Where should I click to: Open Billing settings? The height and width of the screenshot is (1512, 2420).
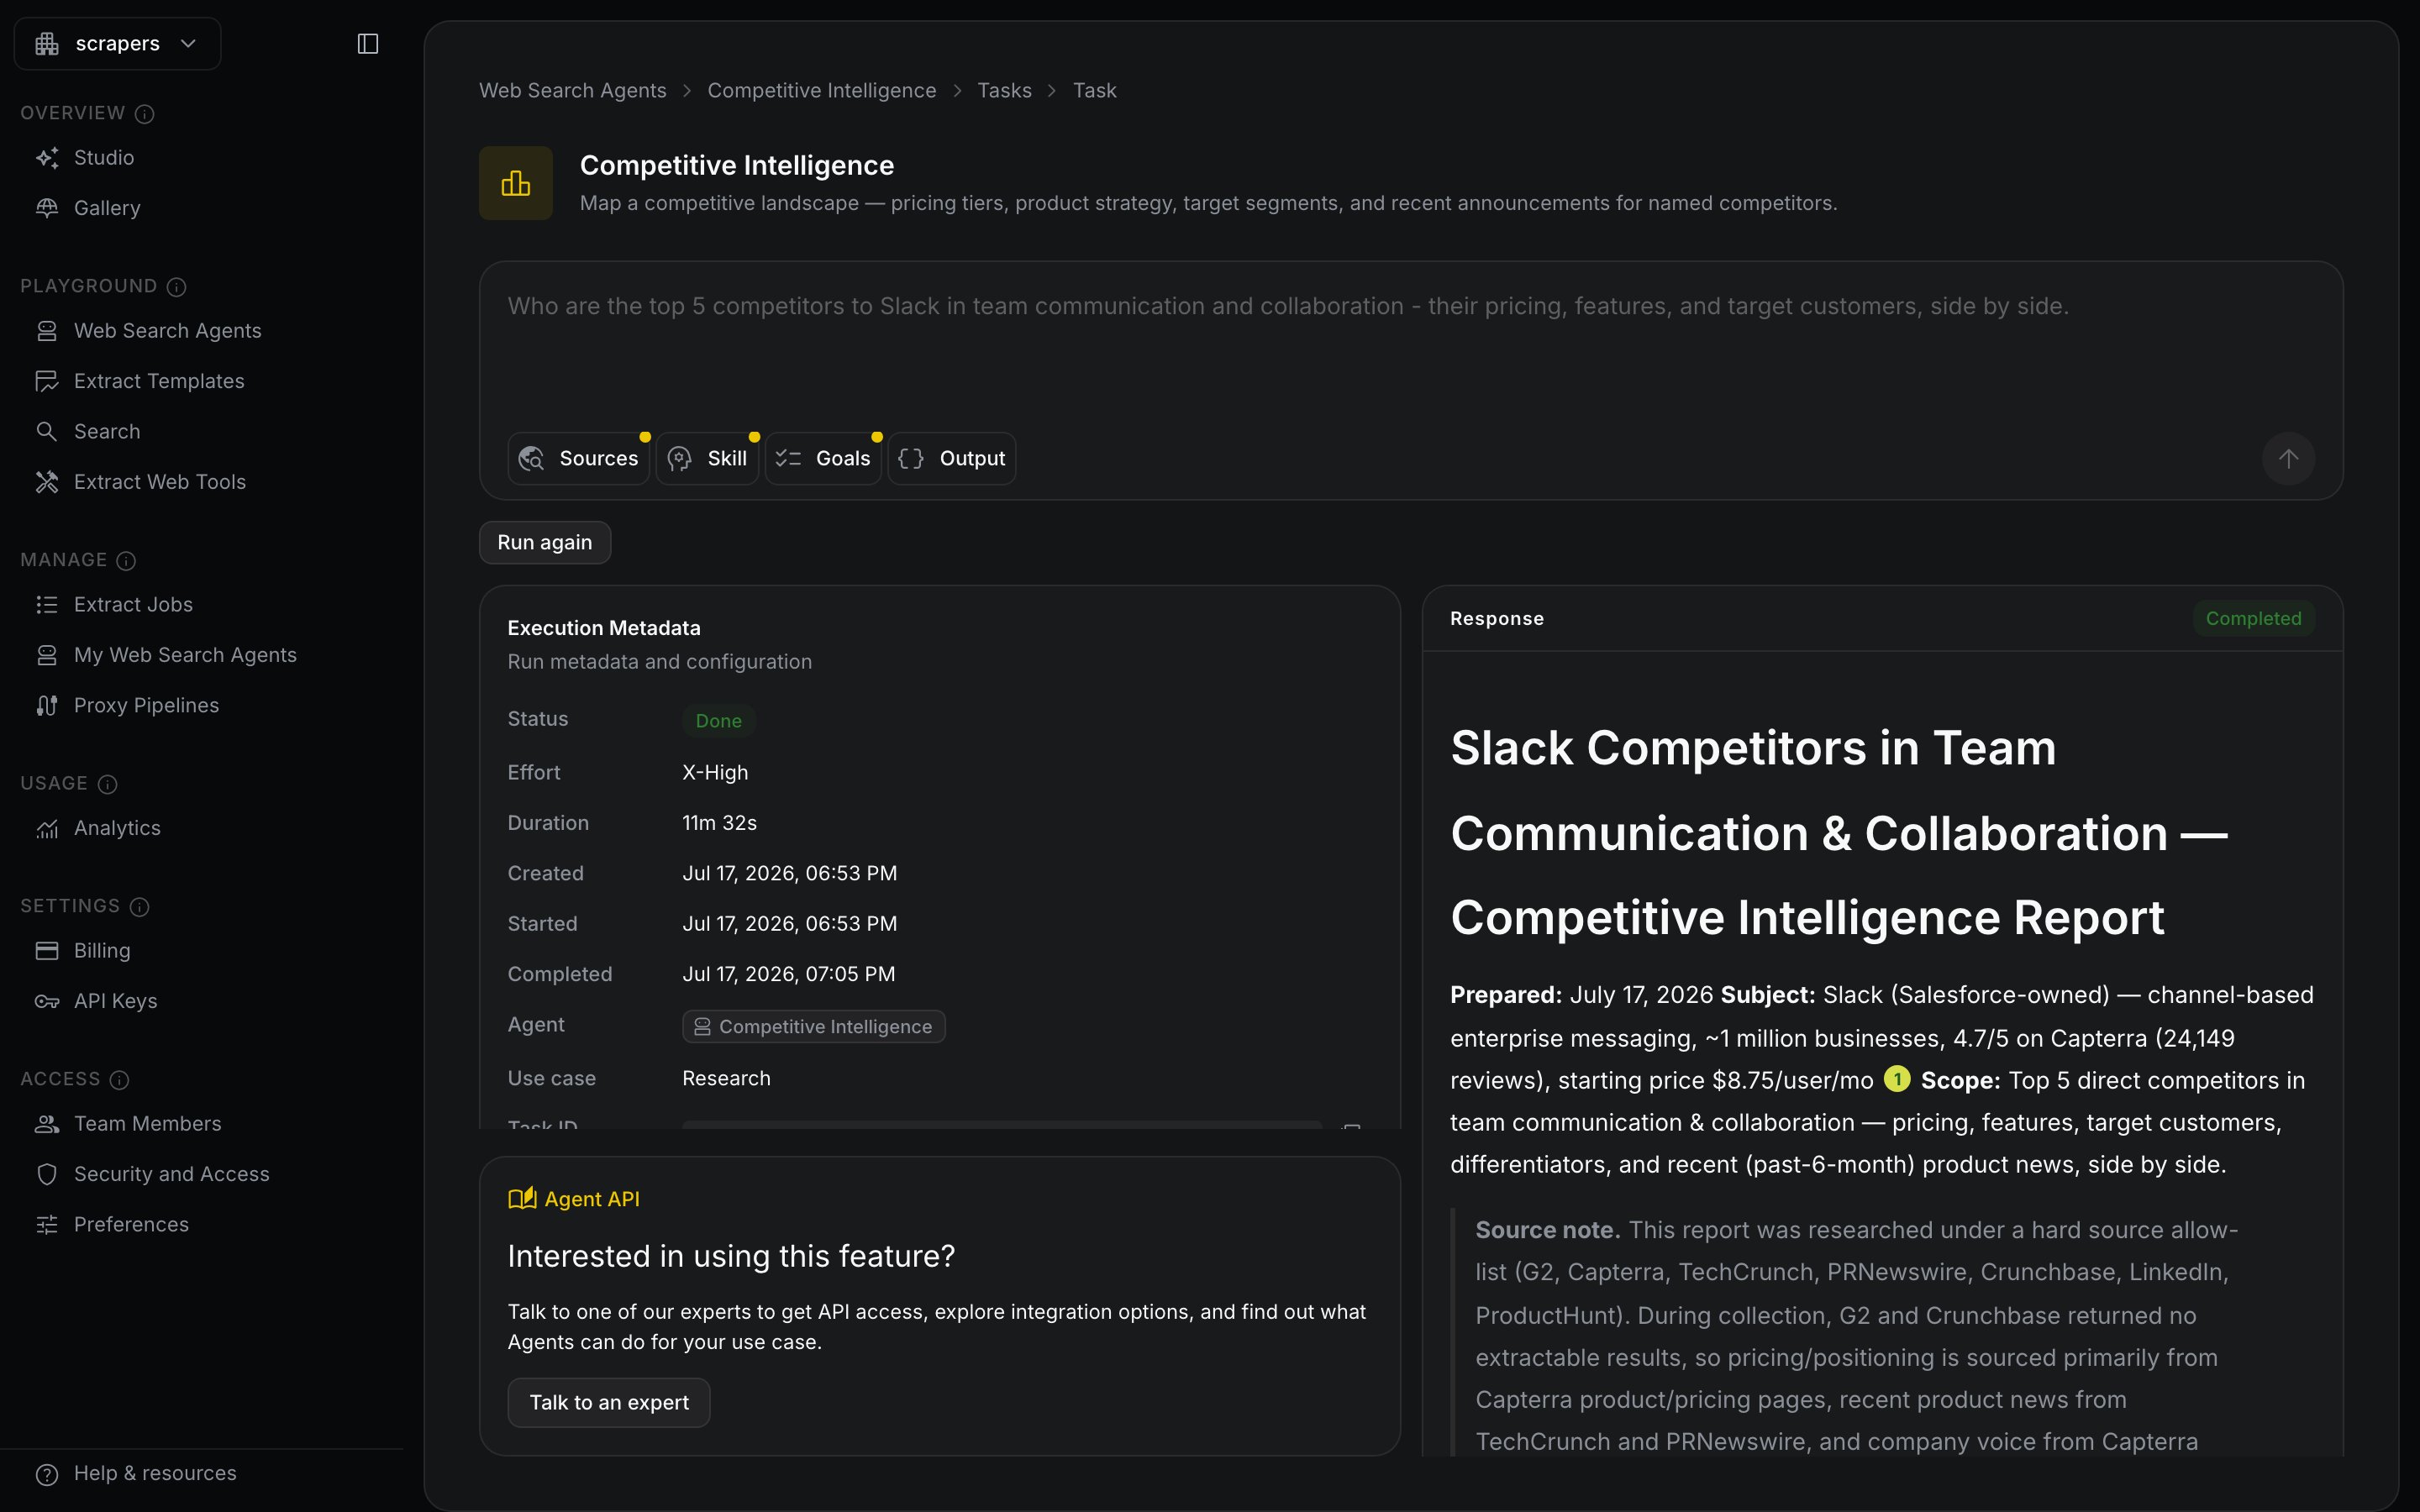[102, 950]
